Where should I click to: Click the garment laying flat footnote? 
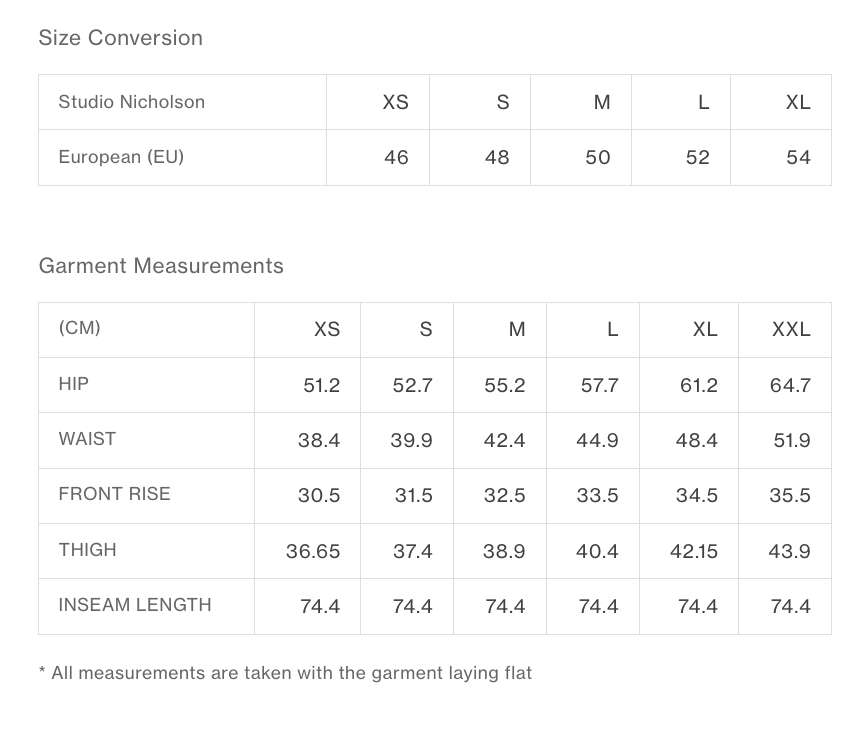tap(286, 673)
